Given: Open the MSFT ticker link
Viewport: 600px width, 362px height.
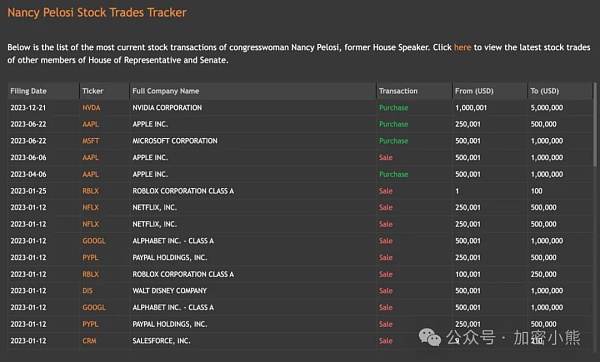Looking at the screenshot, I should pyautogui.click(x=91, y=141).
